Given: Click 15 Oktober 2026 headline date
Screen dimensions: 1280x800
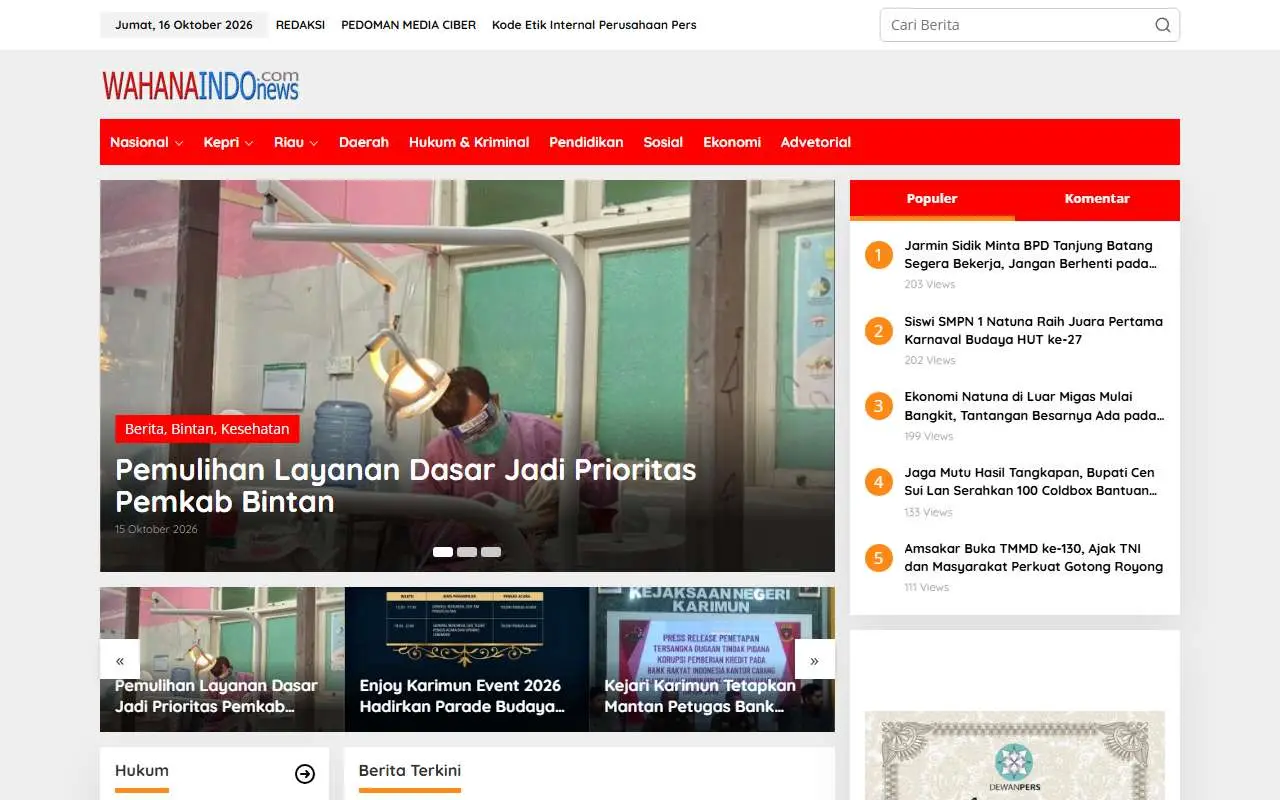Looking at the screenshot, I should [x=156, y=529].
